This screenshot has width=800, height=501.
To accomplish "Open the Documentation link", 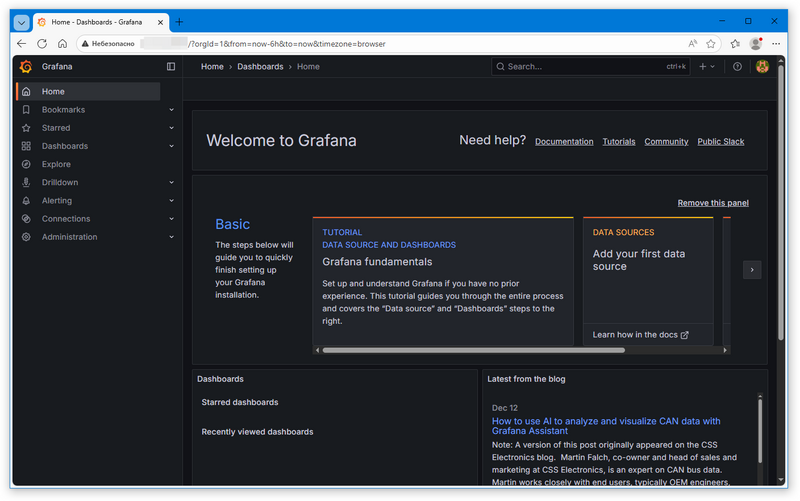I will pyautogui.click(x=564, y=141).
